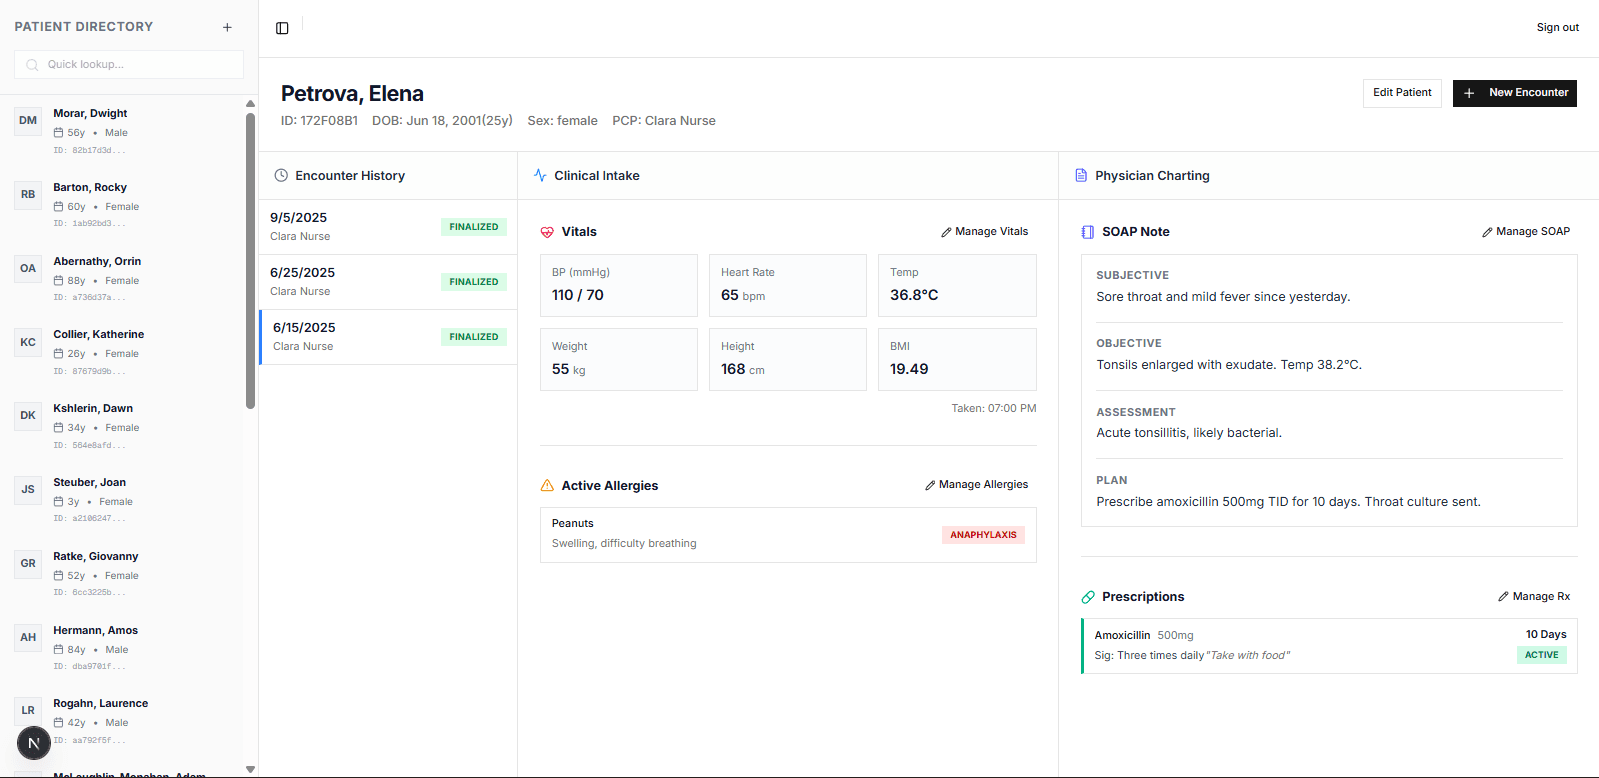Viewport: 1599px width, 778px height.
Task: Open the round N badge button
Action: pyautogui.click(x=34, y=743)
